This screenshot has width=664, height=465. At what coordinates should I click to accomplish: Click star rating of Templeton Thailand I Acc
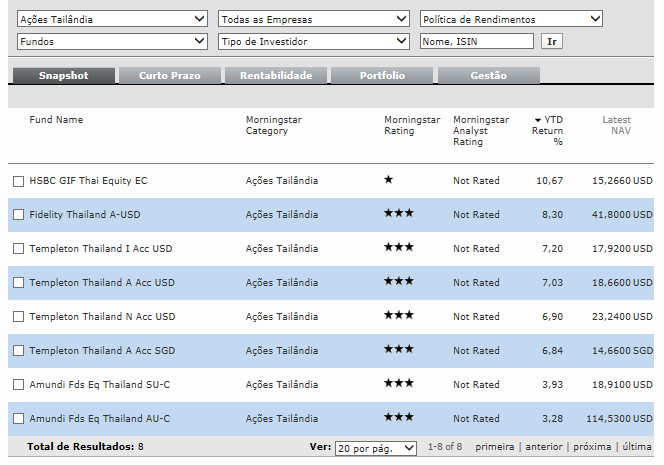398,247
